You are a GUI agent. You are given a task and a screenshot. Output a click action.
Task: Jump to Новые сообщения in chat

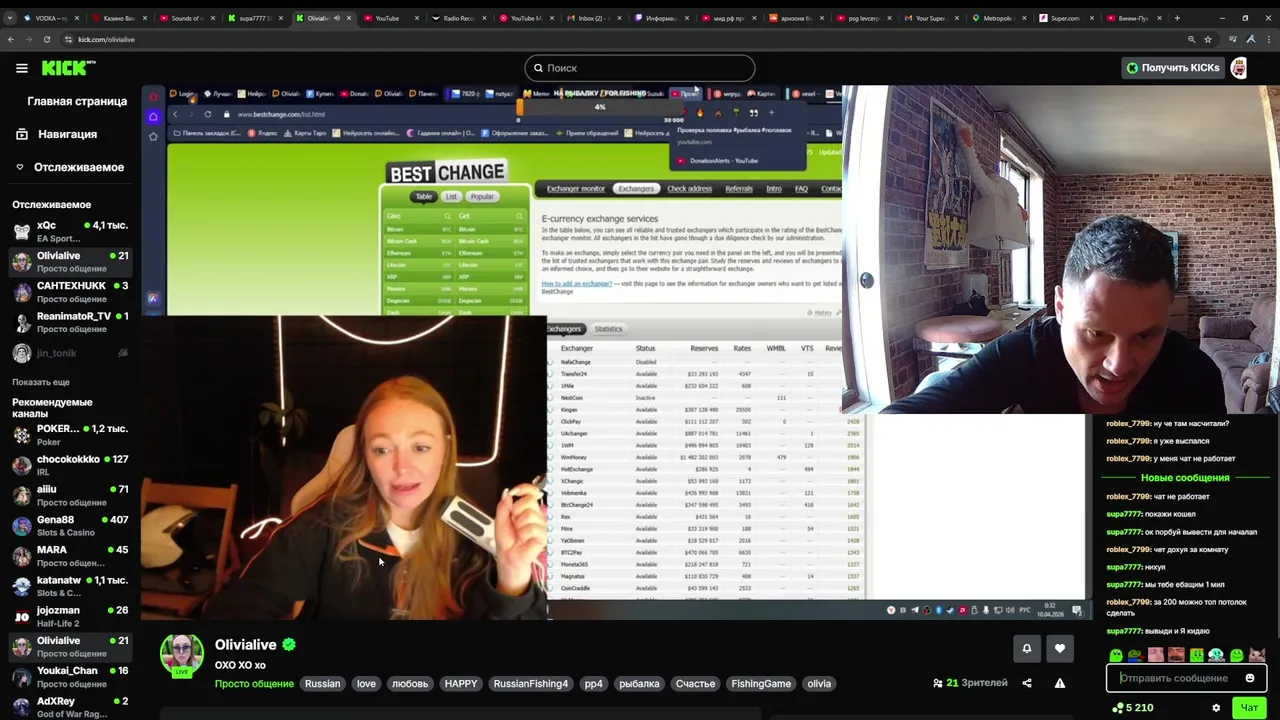point(1185,478)
